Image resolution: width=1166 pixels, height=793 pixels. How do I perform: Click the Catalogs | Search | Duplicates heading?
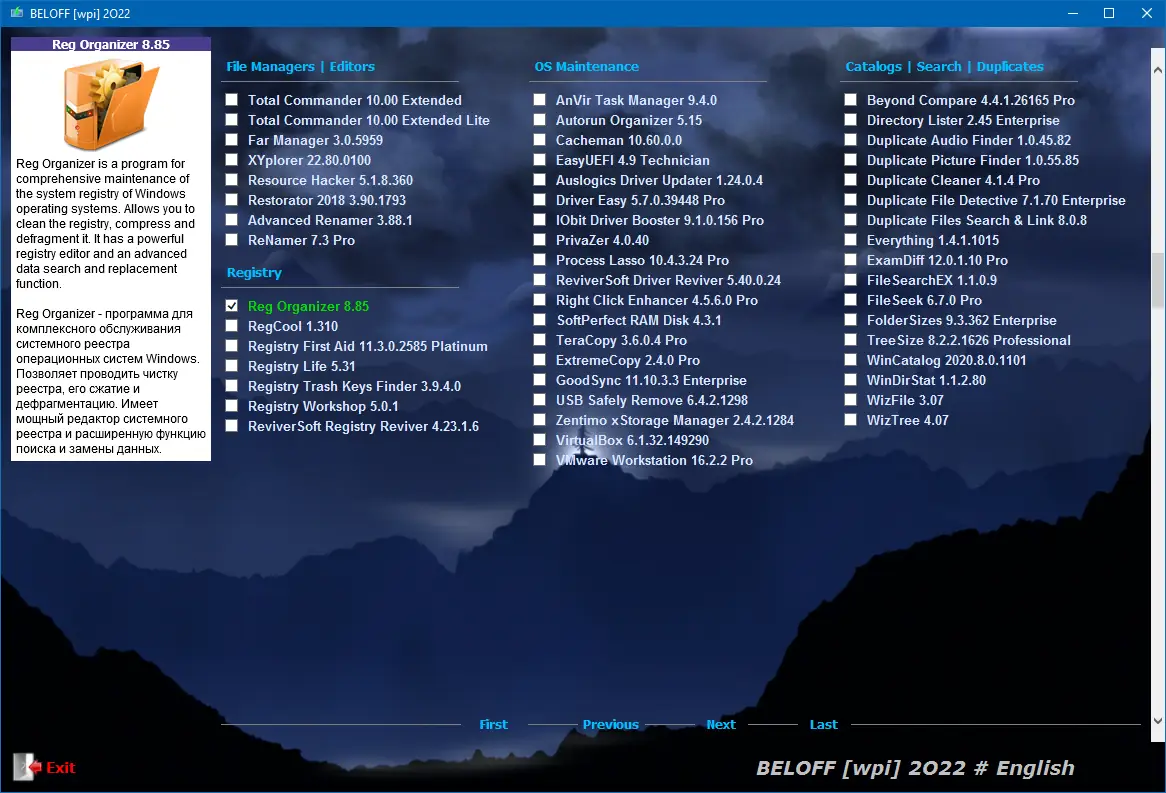point(944,66)
